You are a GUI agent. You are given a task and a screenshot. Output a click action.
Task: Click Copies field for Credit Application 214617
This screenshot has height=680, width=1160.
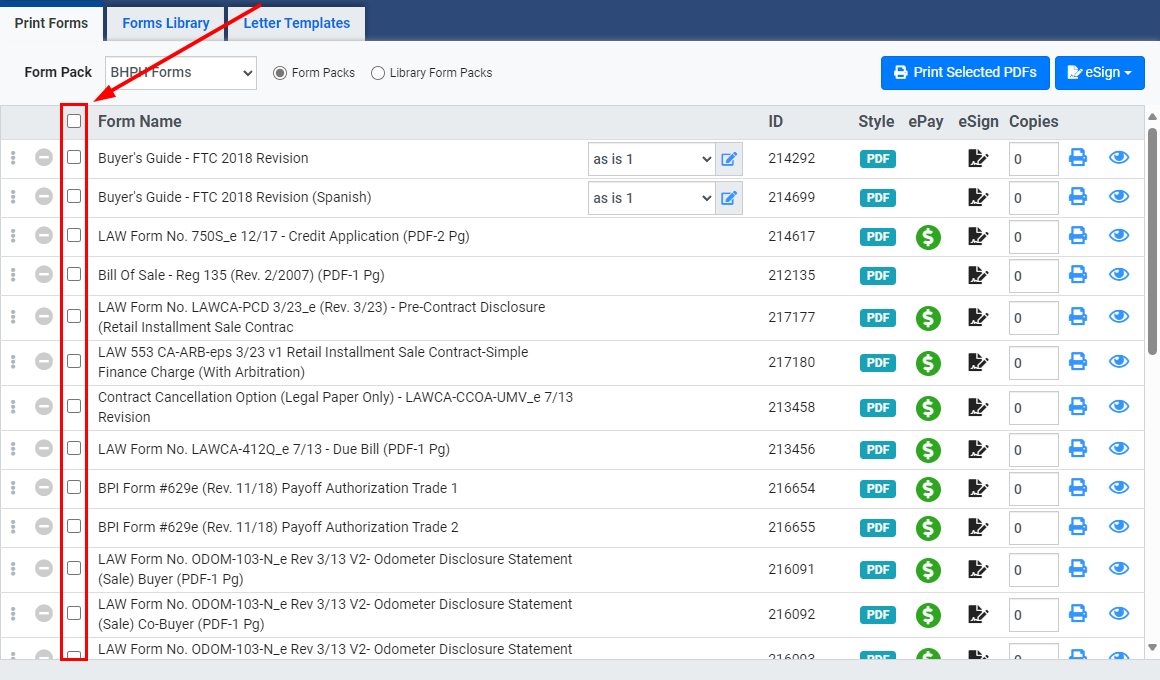coord(1033,237)
